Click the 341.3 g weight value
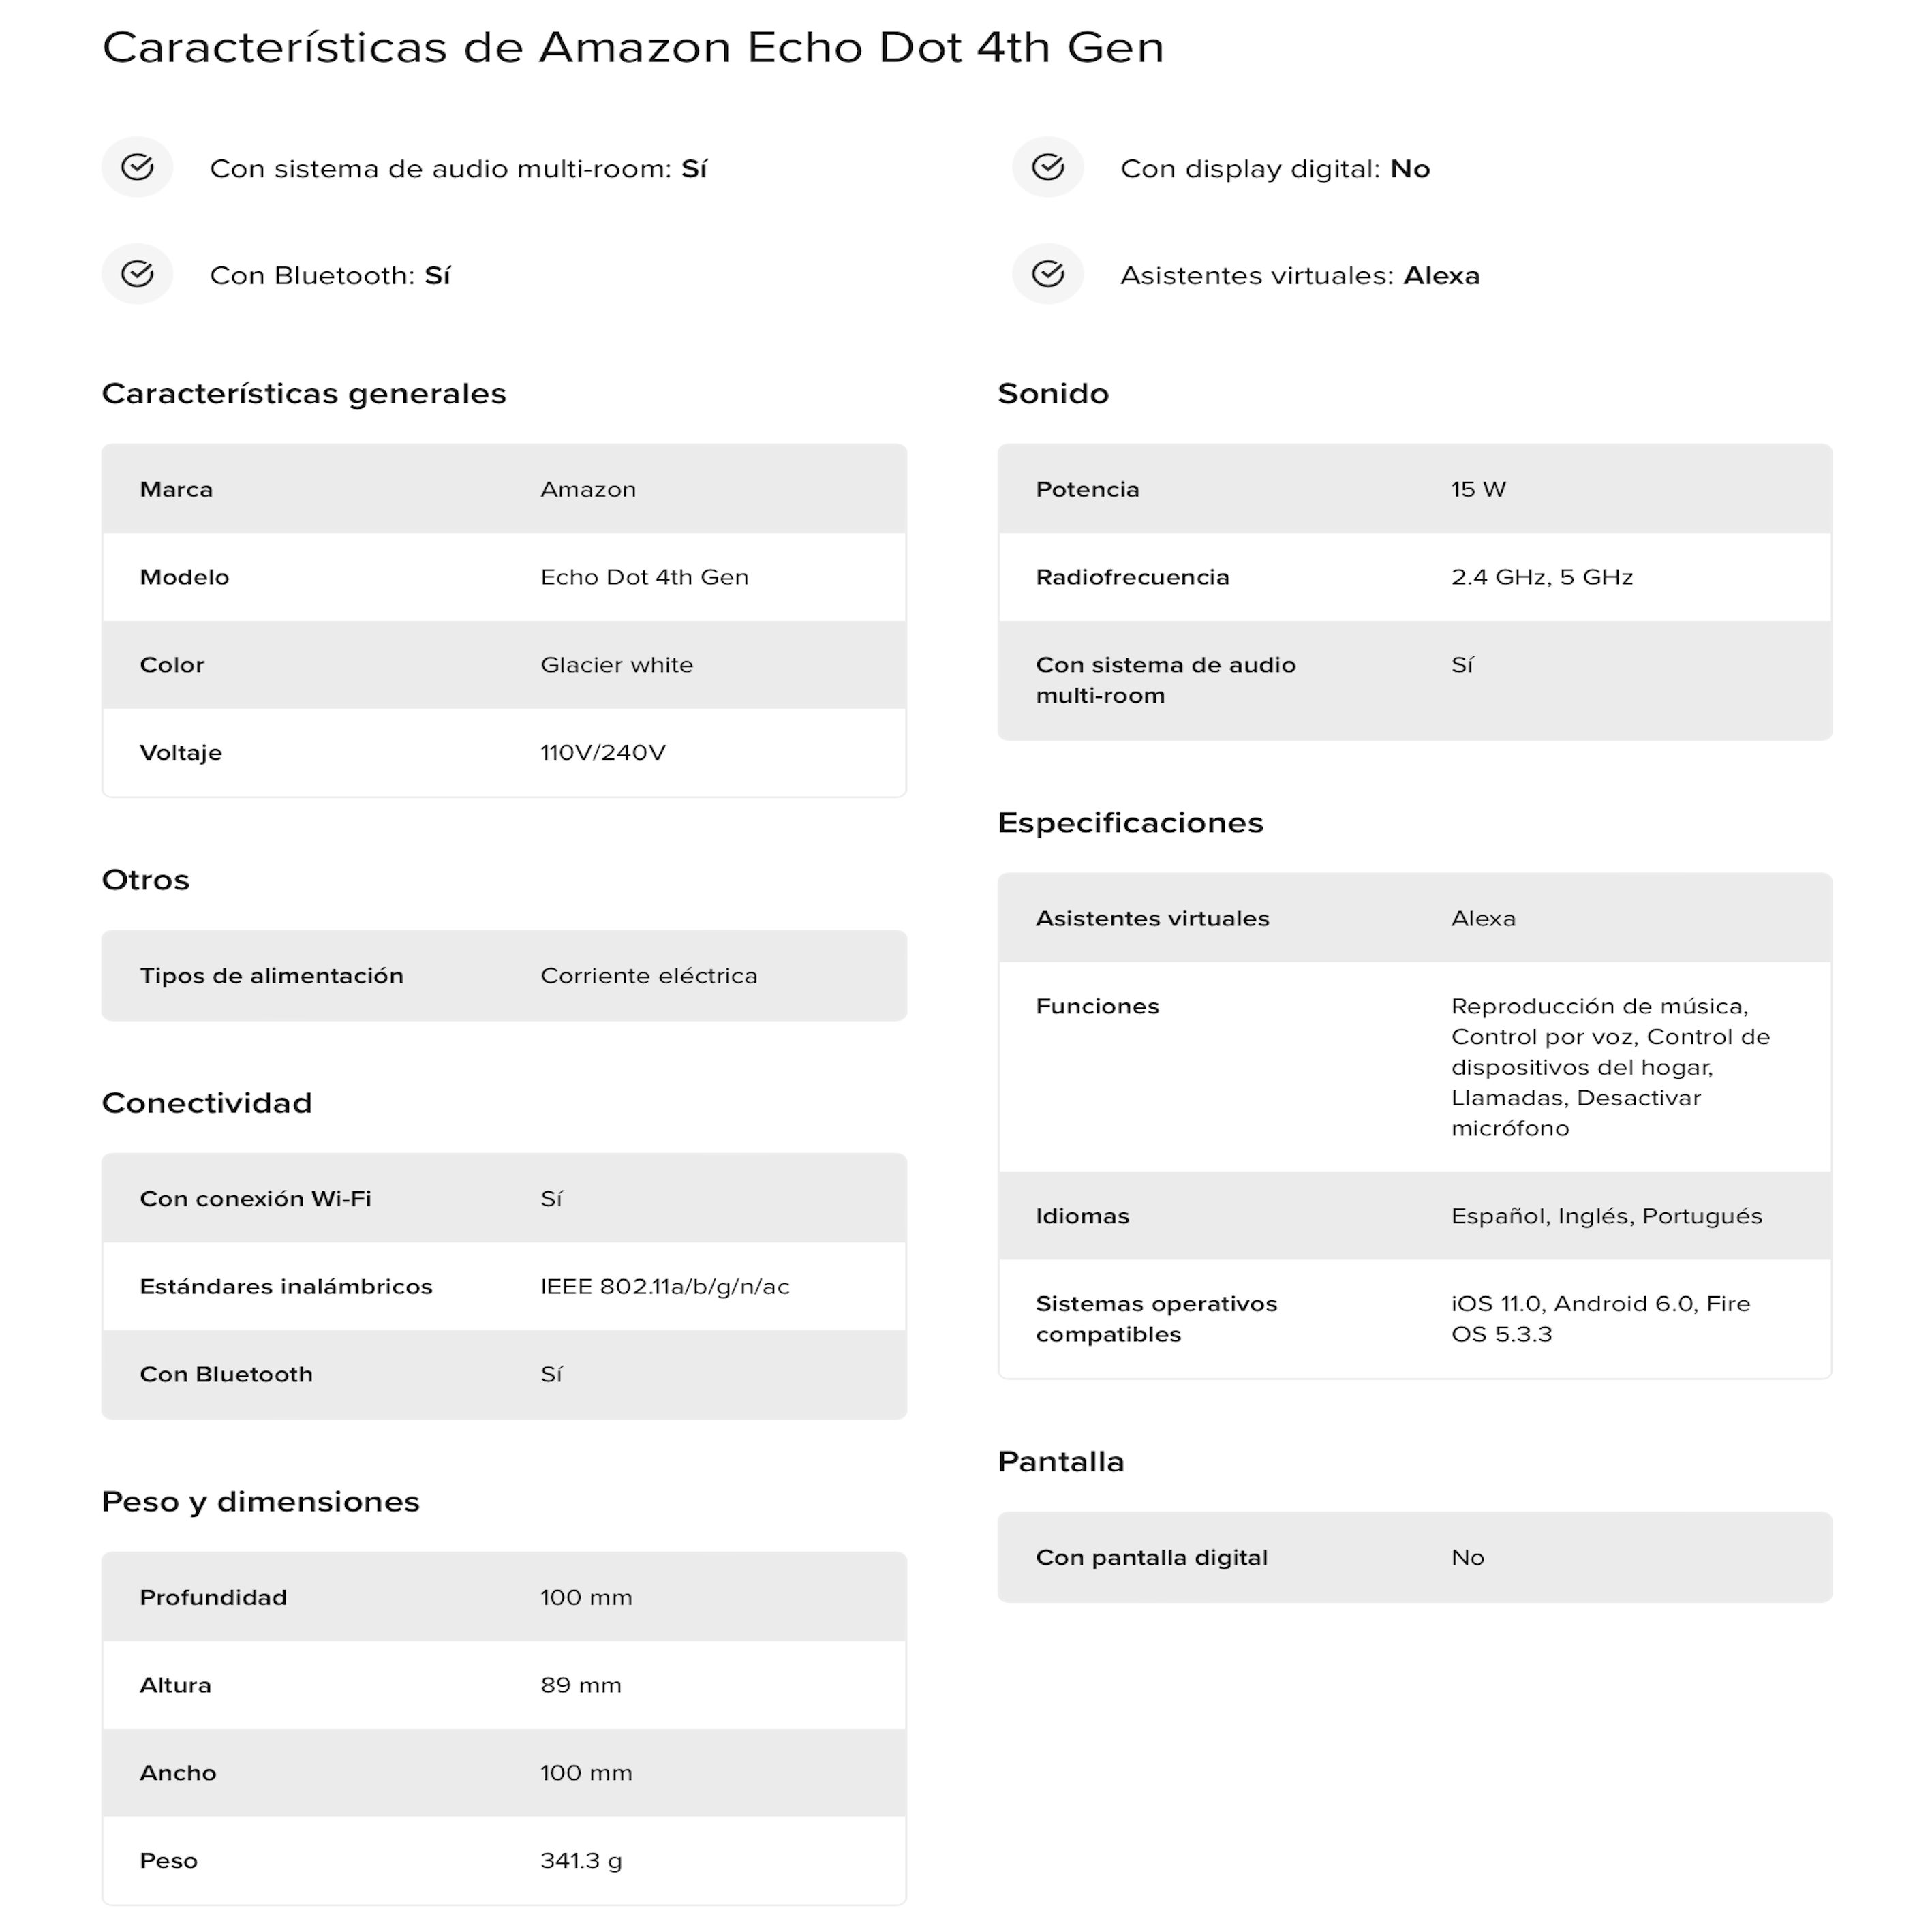The image size is (1932, 1932). (x=581, y=1860)
